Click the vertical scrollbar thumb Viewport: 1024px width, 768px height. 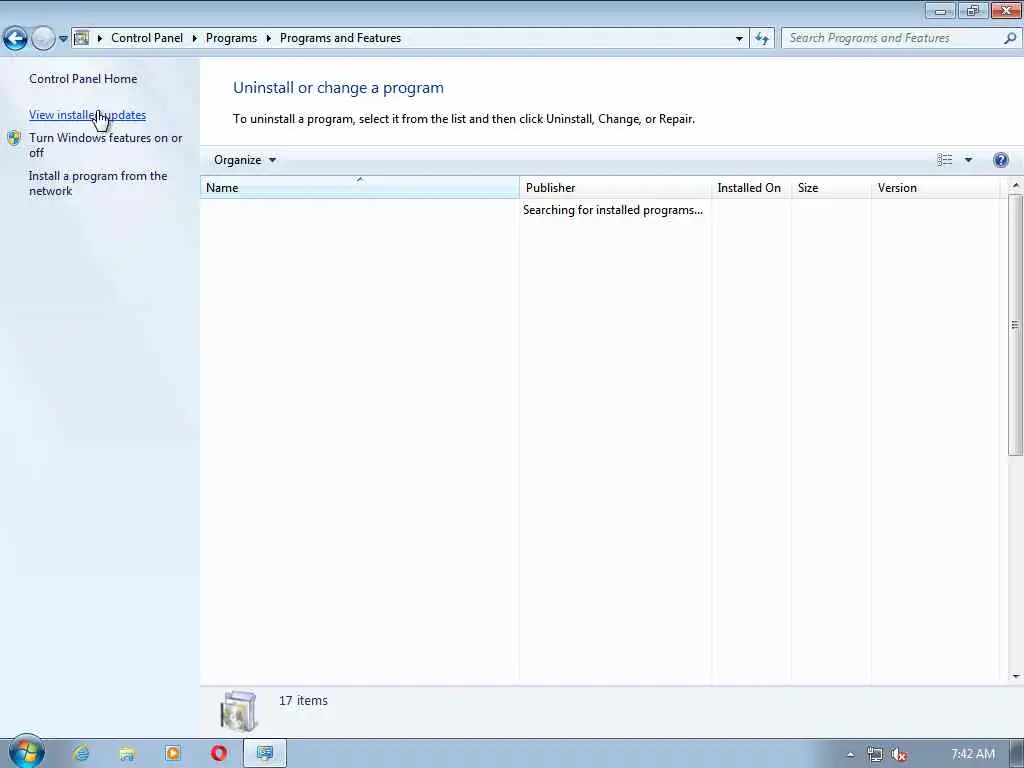pyautogui.click(x=1016, y=325)
